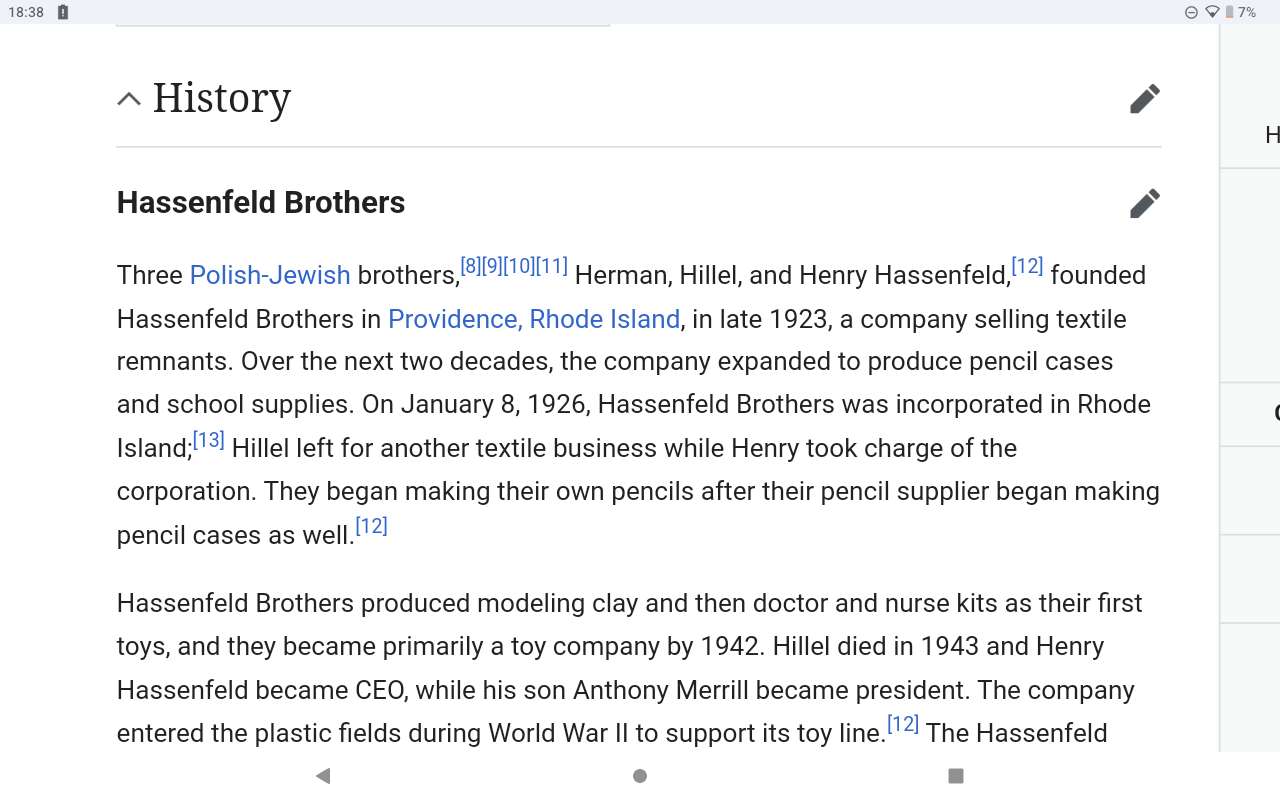
Task: Tap the Android back navigation button
Action: point(322,776)
